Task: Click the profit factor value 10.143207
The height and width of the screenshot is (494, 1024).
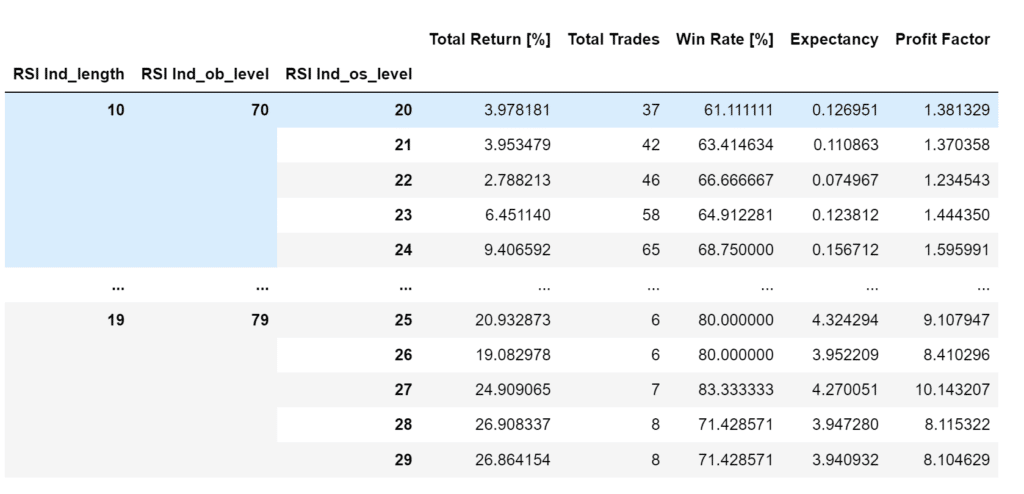Action: (x=952, y=390)
